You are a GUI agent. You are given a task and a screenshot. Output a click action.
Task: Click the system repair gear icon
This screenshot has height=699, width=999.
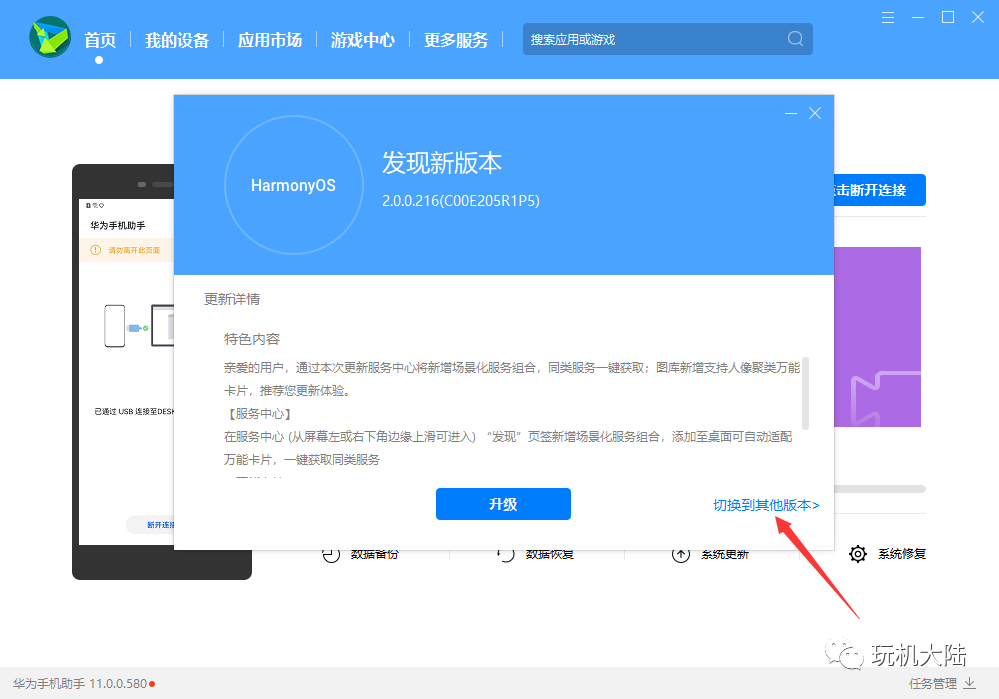(x=858, y=554)
